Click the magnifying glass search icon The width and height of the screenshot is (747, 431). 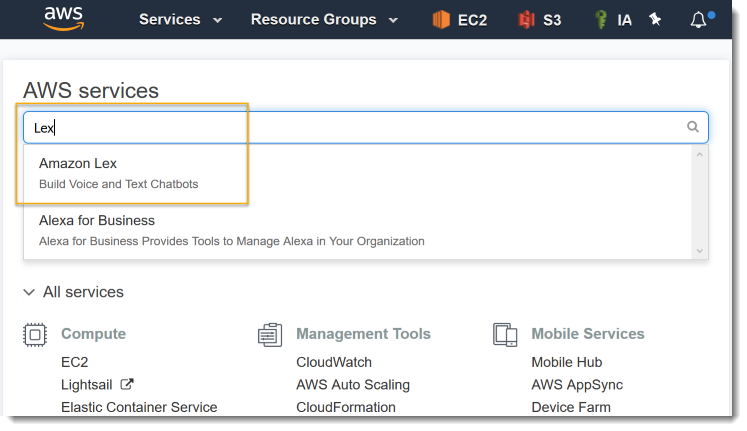[693, 127]
